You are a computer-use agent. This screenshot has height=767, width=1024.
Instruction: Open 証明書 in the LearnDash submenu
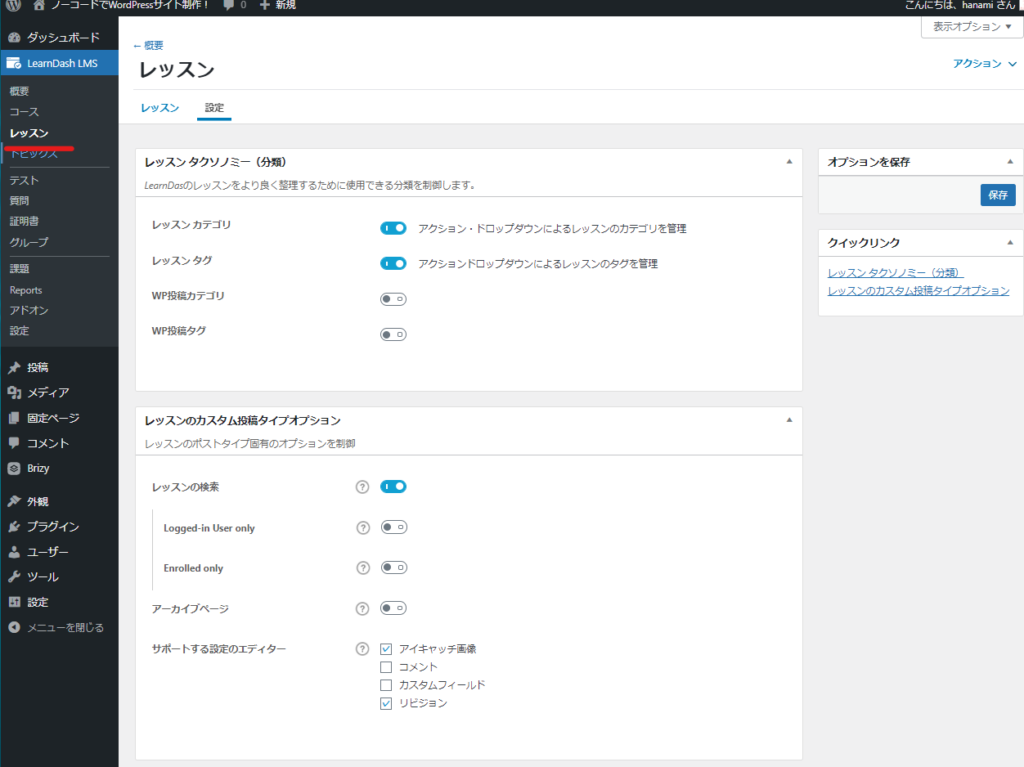(24, 221)
